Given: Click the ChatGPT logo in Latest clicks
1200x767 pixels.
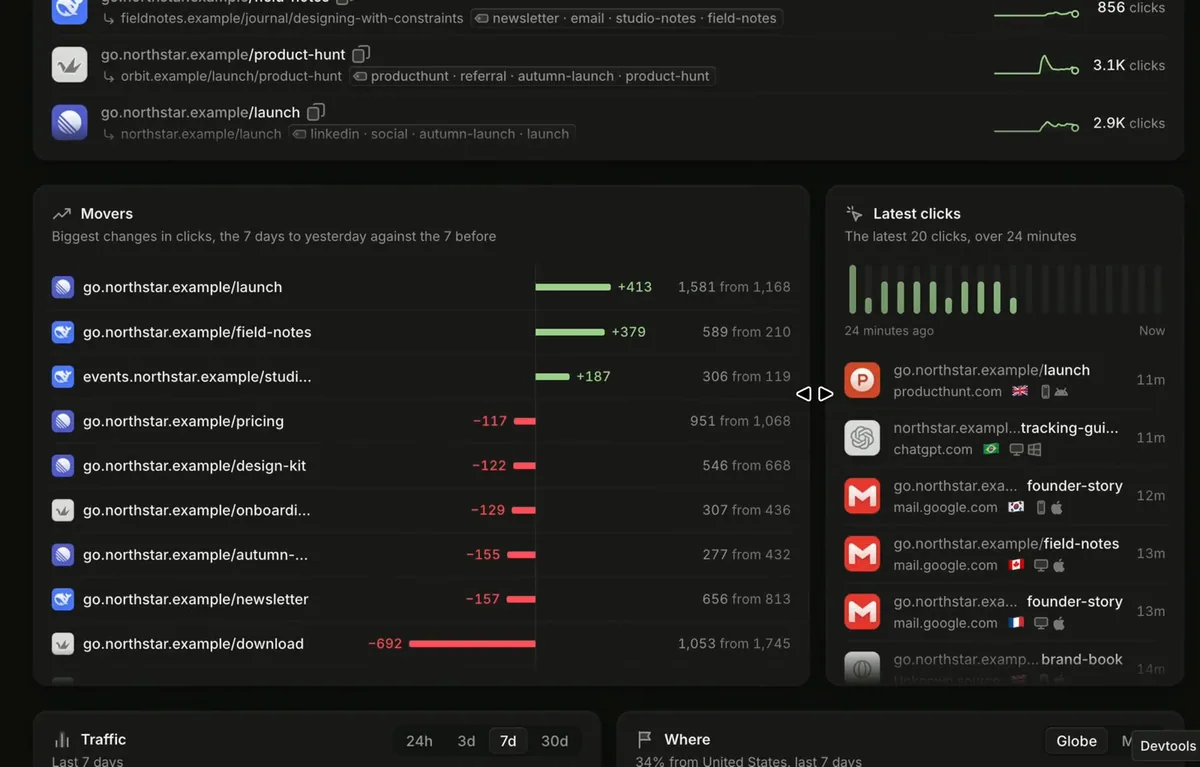Looking at the screenshot, I should coord(862,438).
